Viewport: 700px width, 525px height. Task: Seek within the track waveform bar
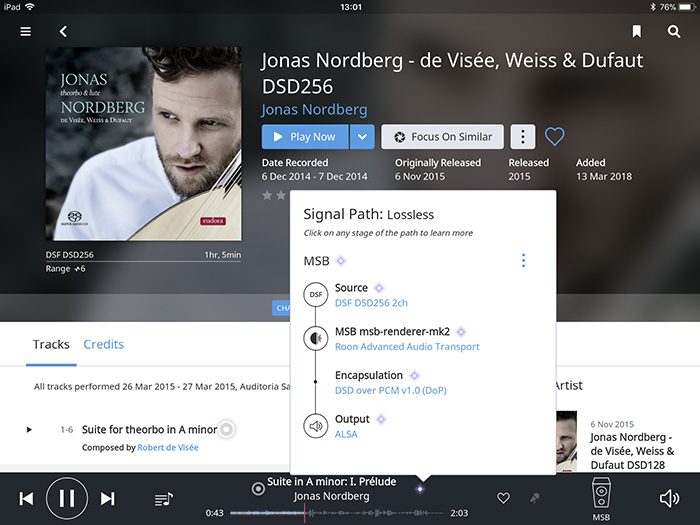[337, 513]
